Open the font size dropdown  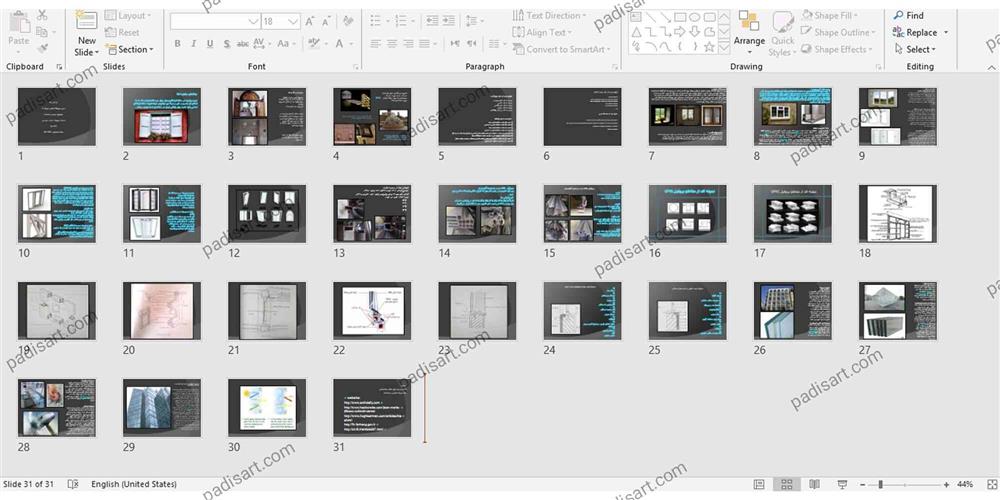coord(292,21)
